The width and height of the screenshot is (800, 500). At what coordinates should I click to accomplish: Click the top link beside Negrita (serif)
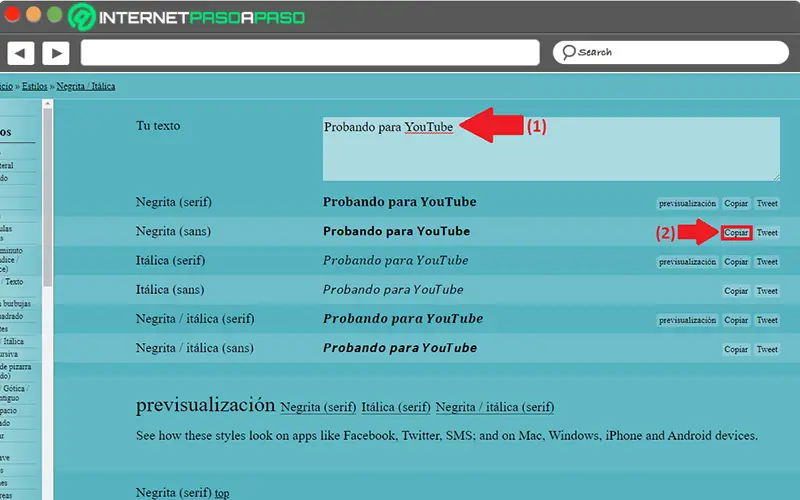coord(222,493)
